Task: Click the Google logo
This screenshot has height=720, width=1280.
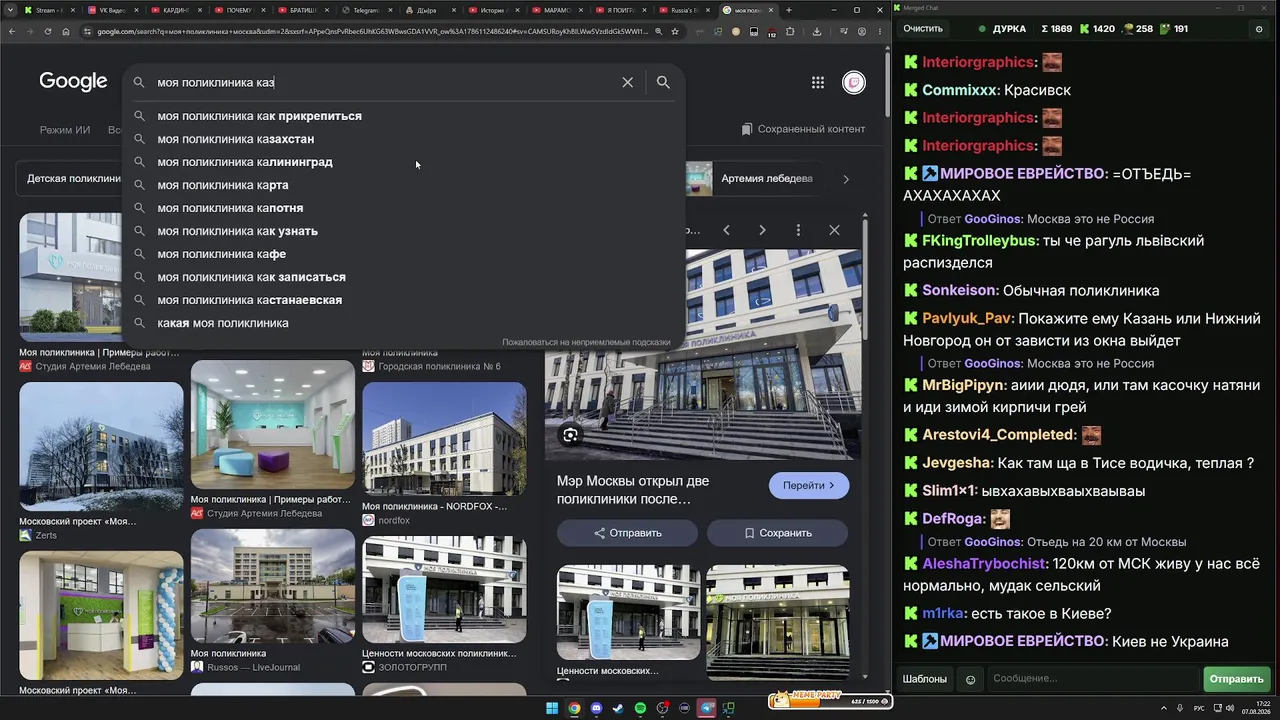Action: pyautogui.click(x=73, y=82)
